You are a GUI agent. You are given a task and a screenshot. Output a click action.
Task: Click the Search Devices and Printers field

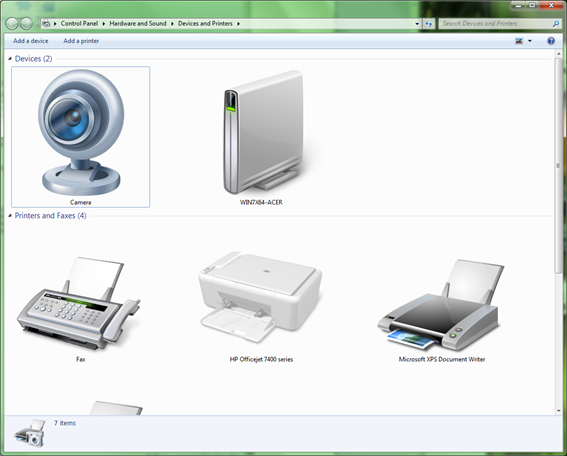[495, 24]
